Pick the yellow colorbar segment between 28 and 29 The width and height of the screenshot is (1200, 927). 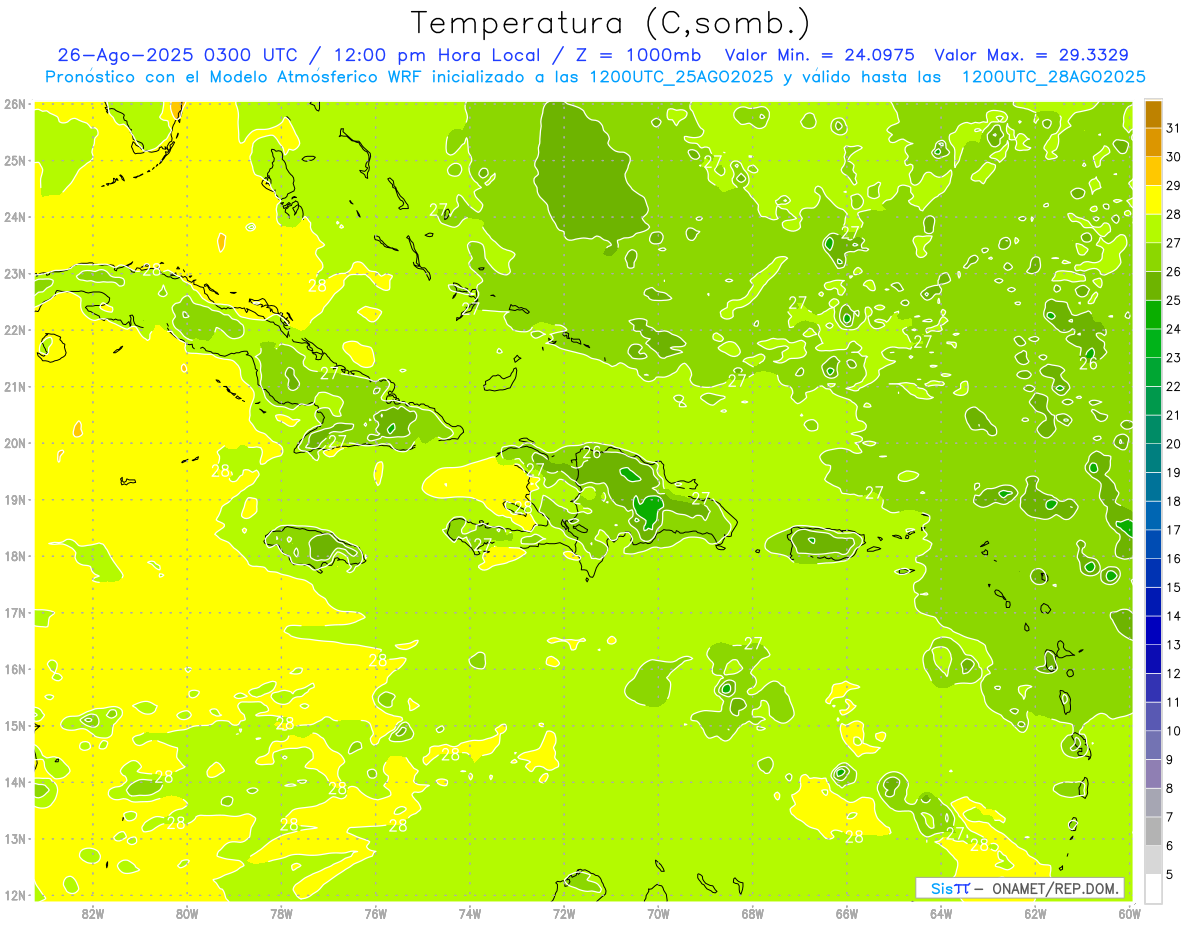pos(1153,200)
